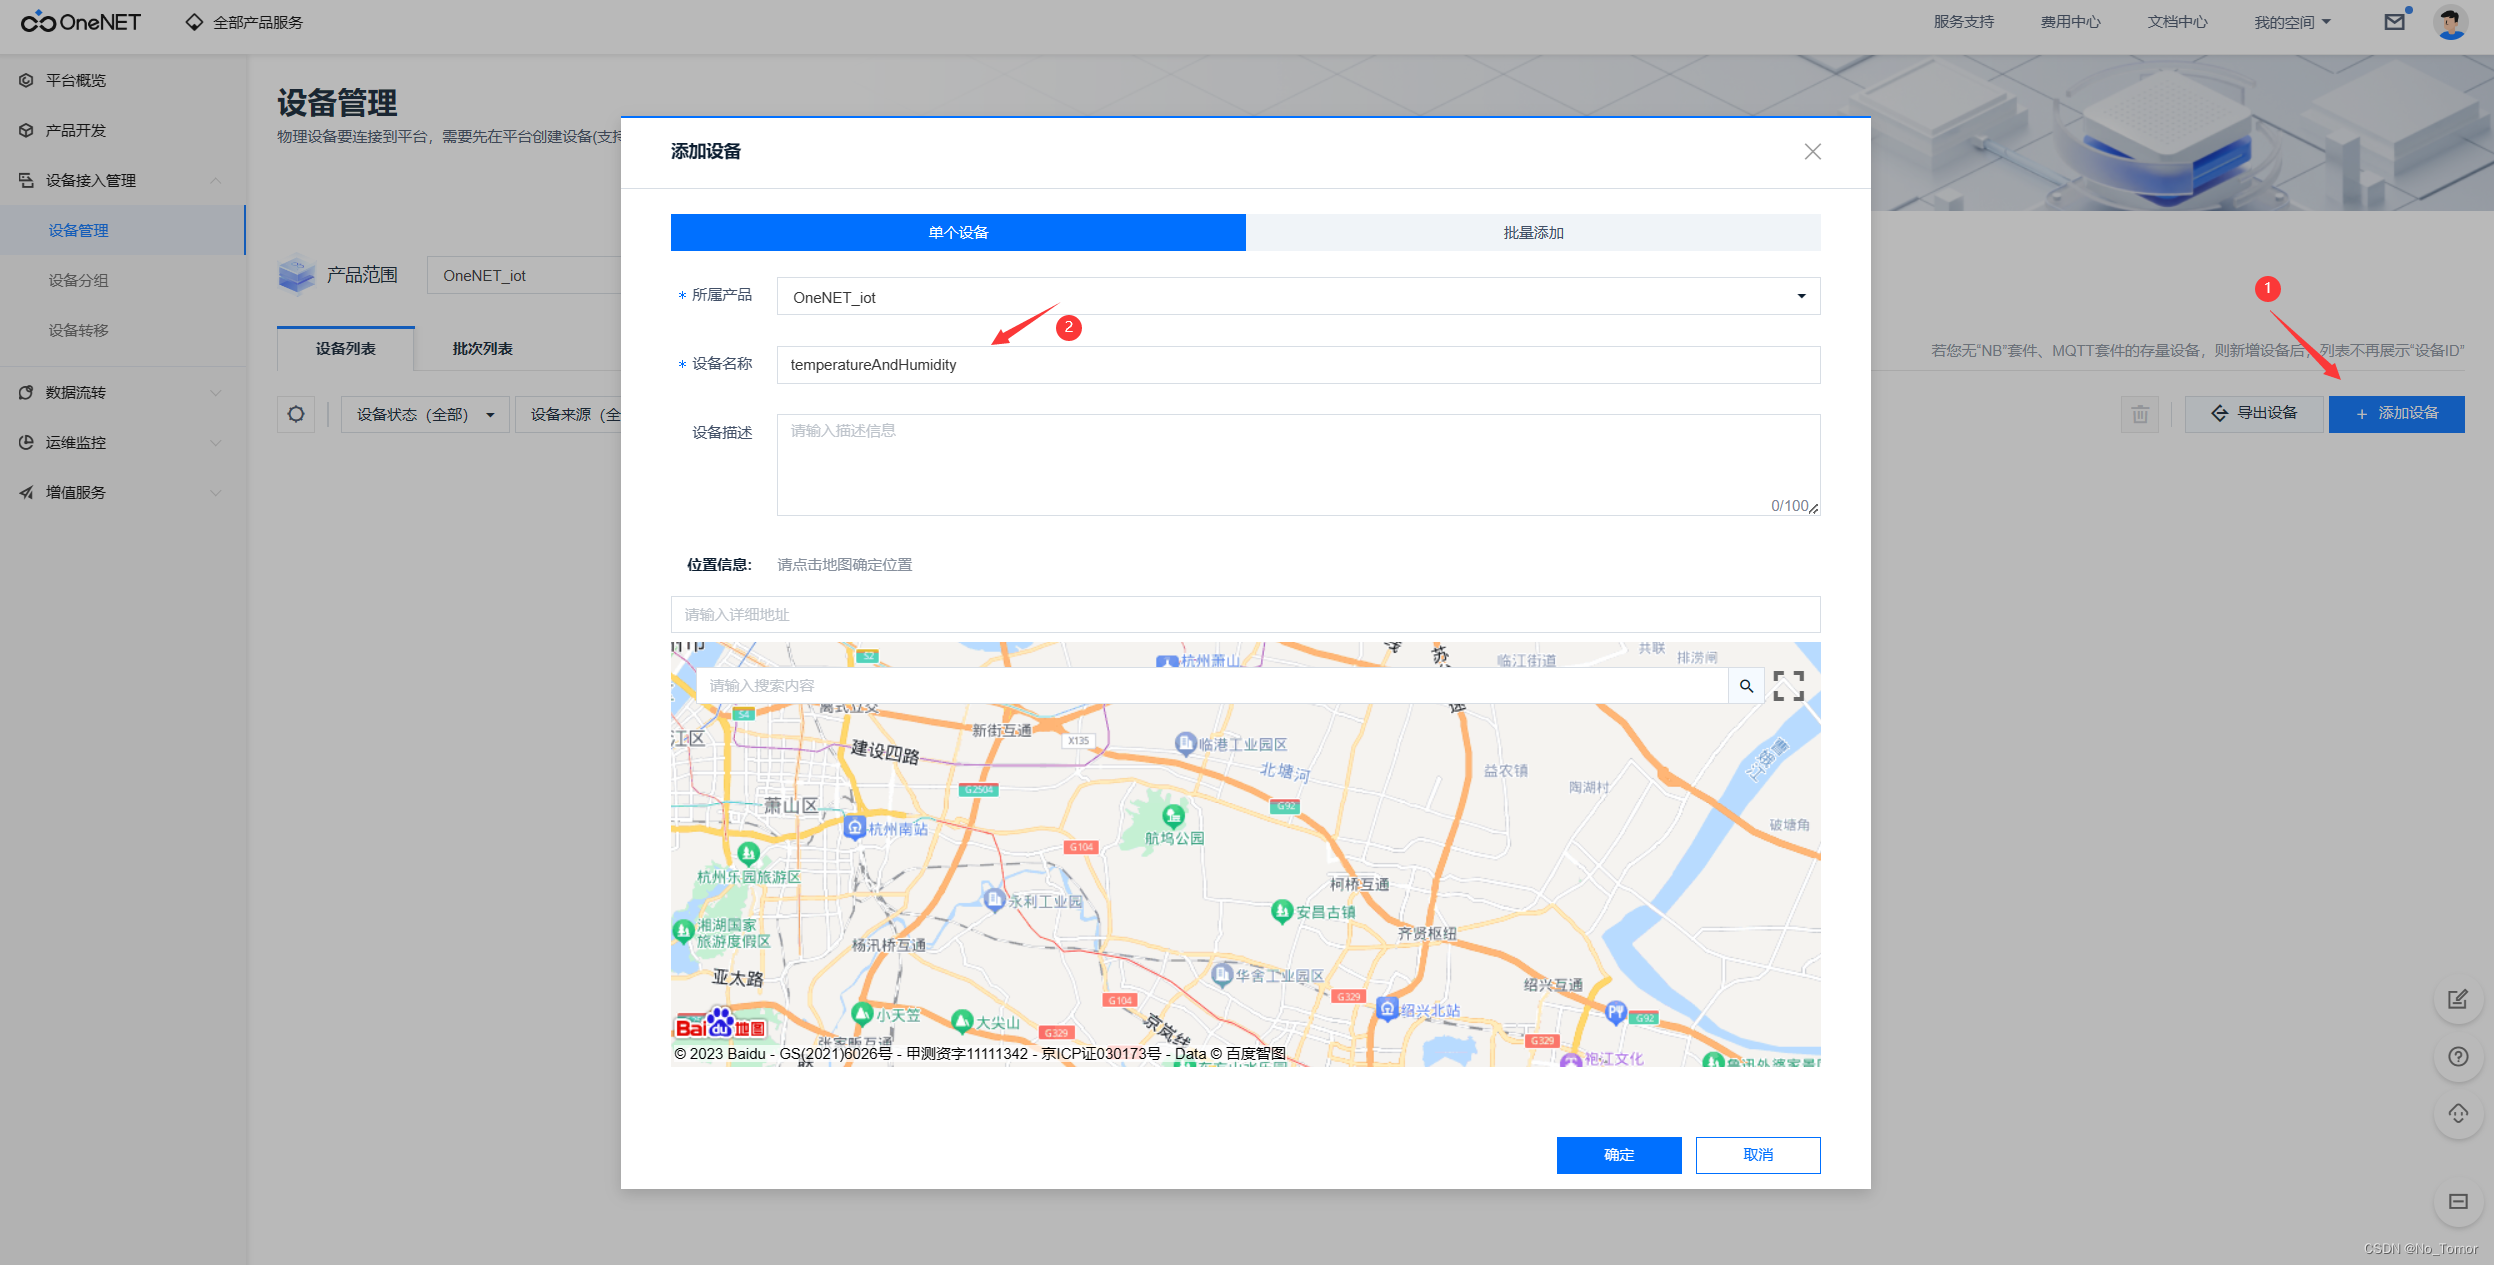Open the mail notifications icon

[2395, 21]
